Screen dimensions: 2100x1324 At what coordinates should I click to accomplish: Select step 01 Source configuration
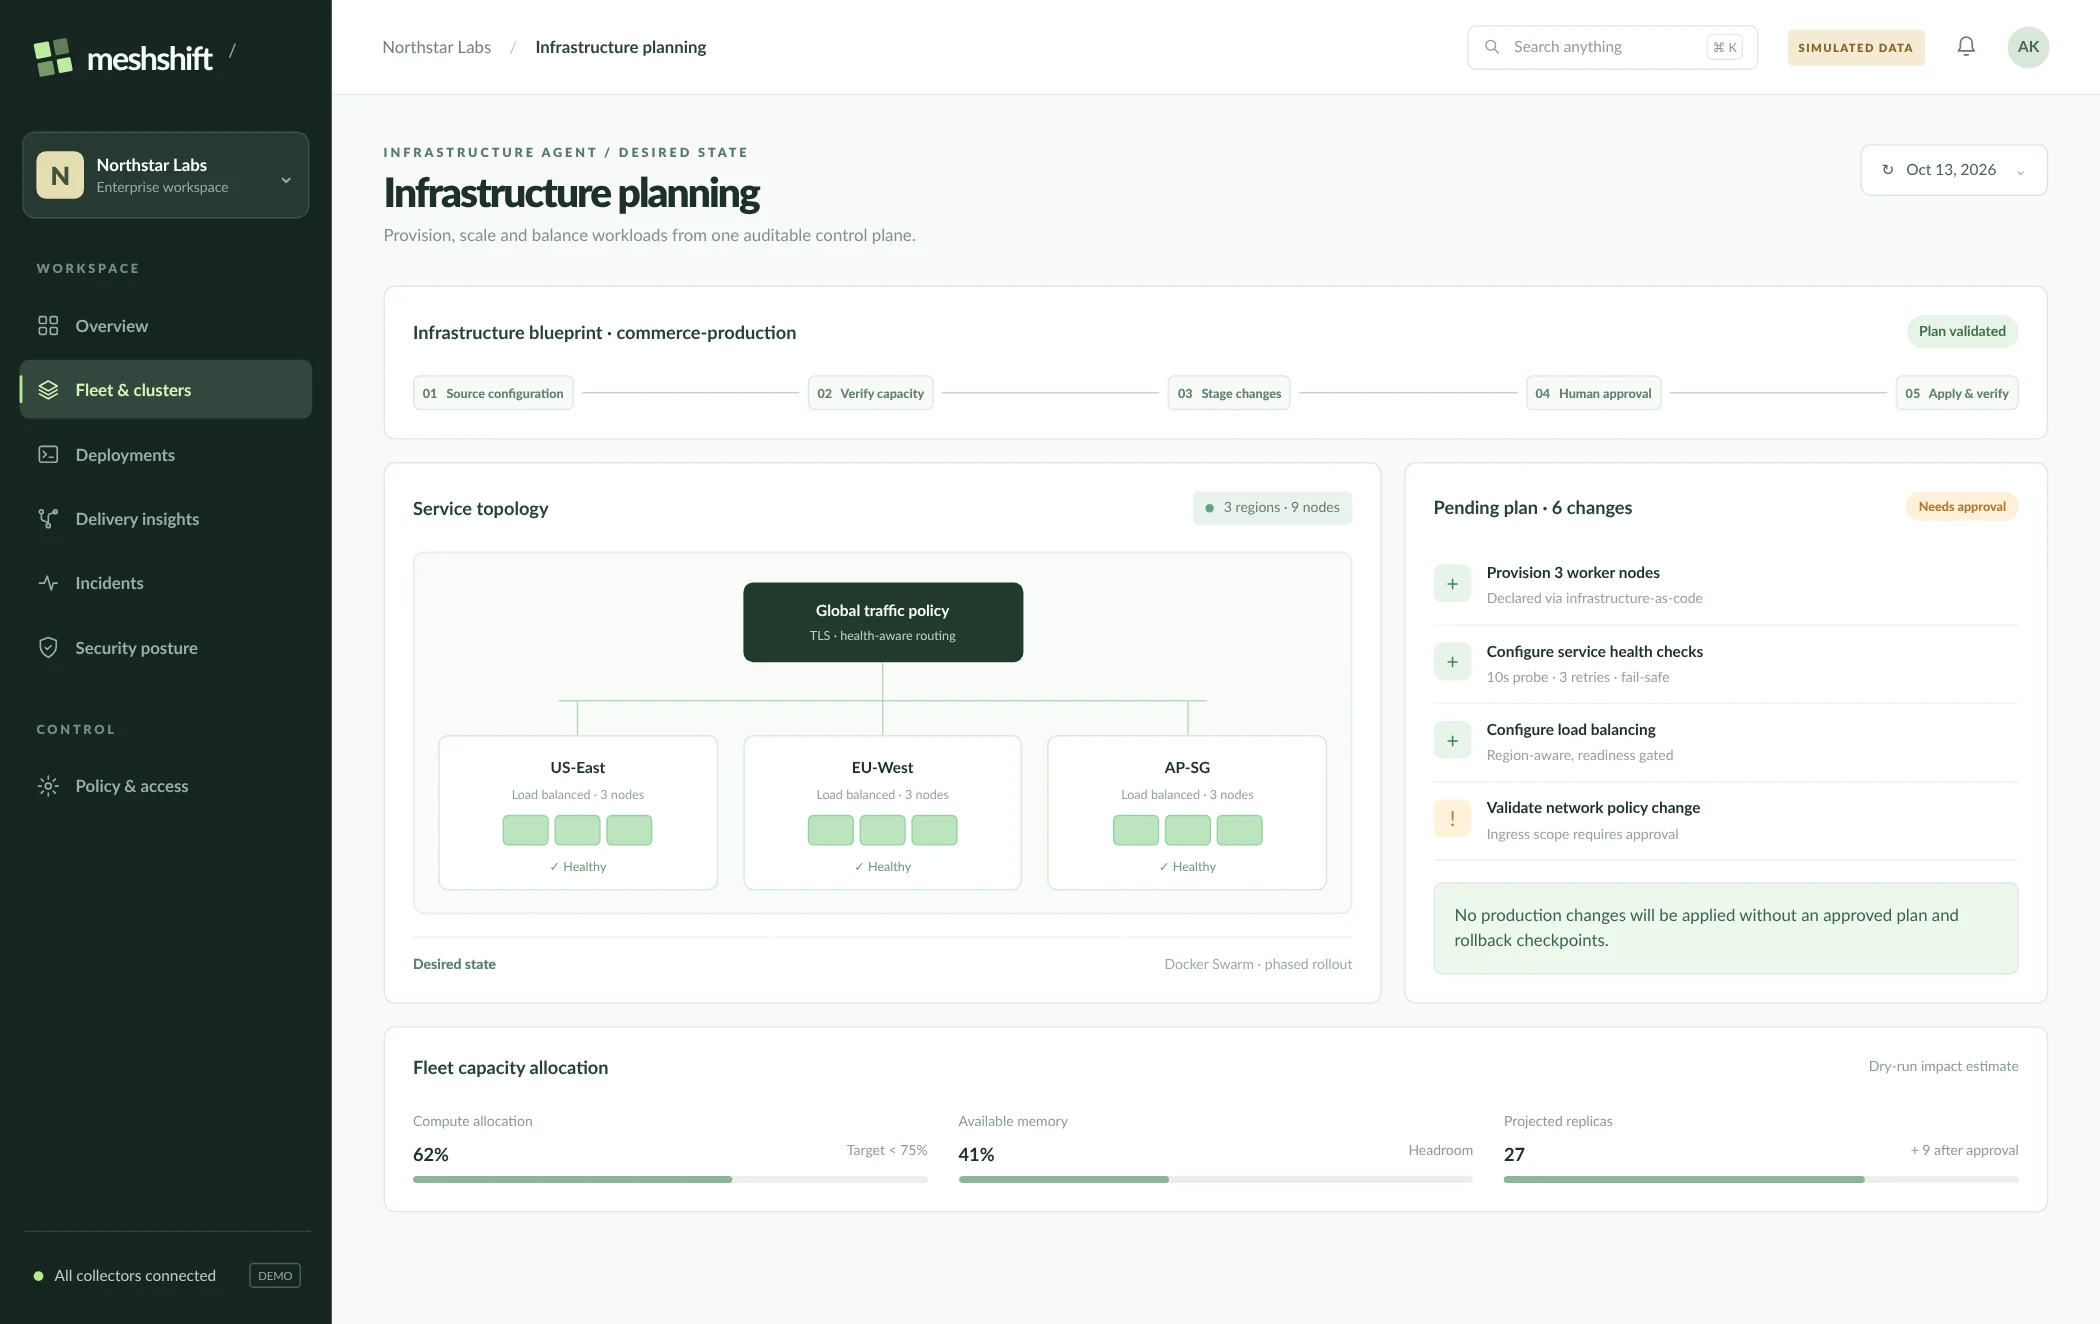[x=493, y=393]
